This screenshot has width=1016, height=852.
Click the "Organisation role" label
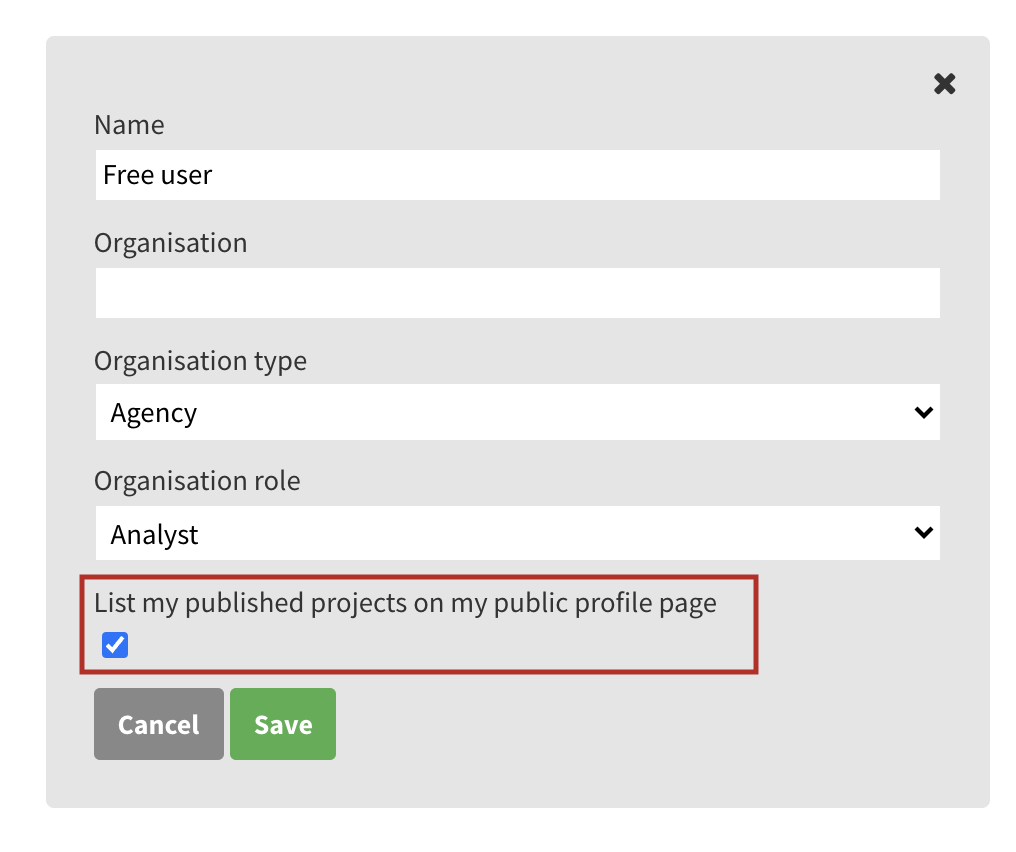point(197,481)
